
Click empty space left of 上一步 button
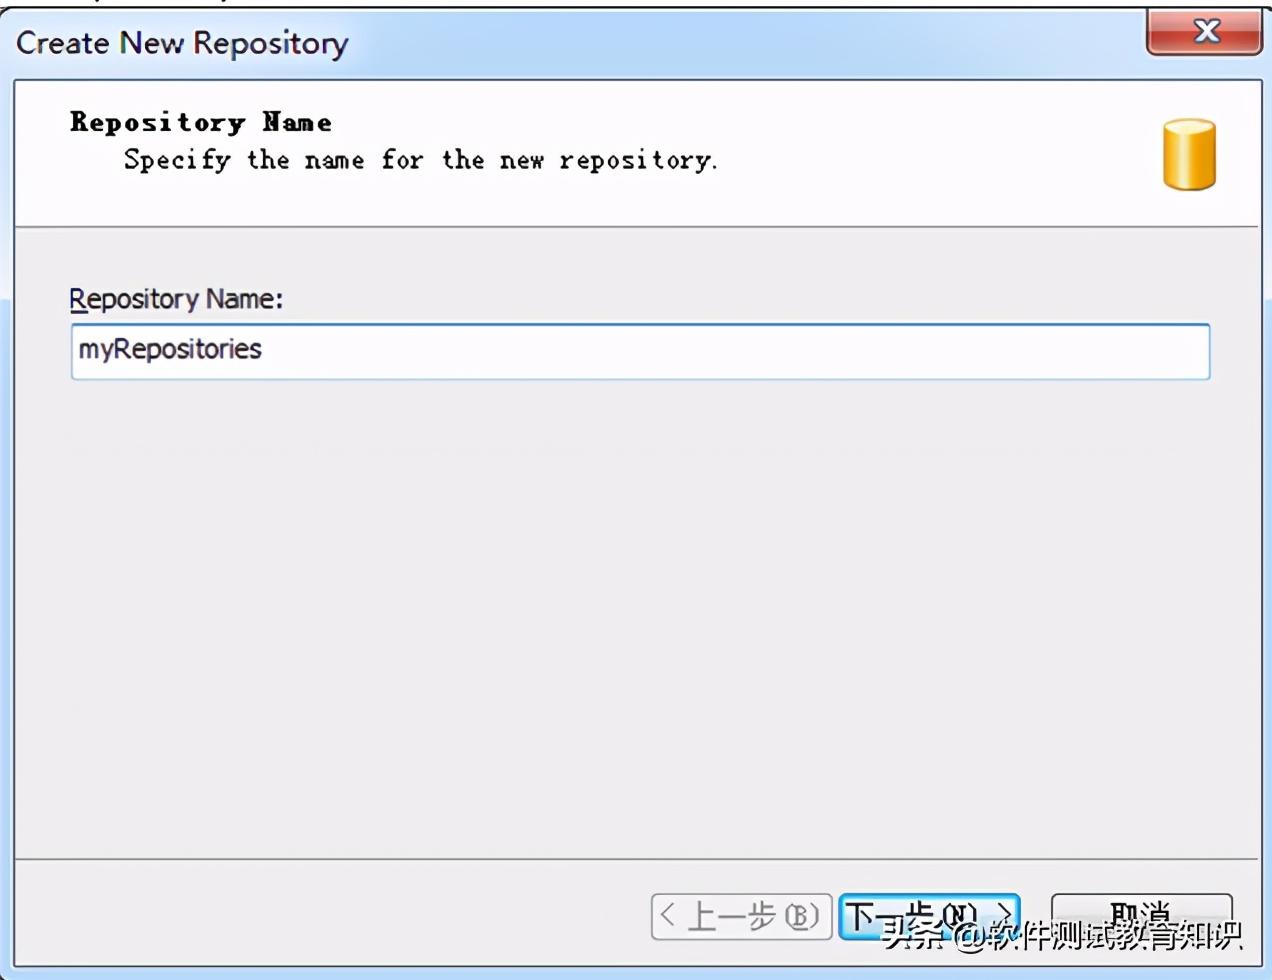330,915
